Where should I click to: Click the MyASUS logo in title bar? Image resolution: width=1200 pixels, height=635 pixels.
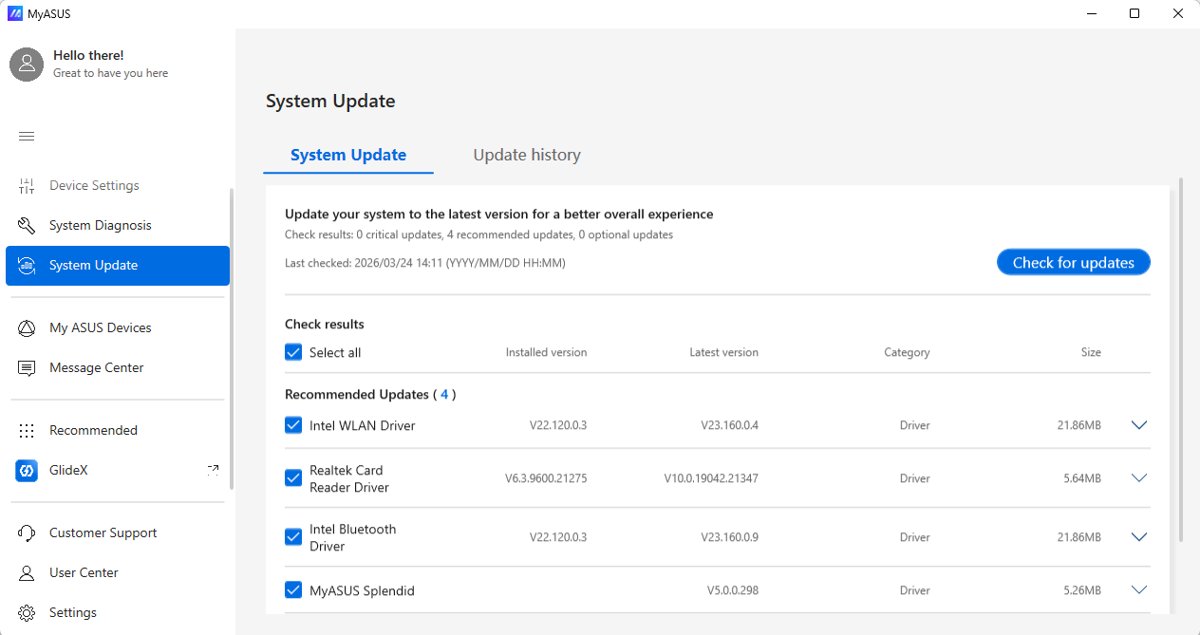14,14
